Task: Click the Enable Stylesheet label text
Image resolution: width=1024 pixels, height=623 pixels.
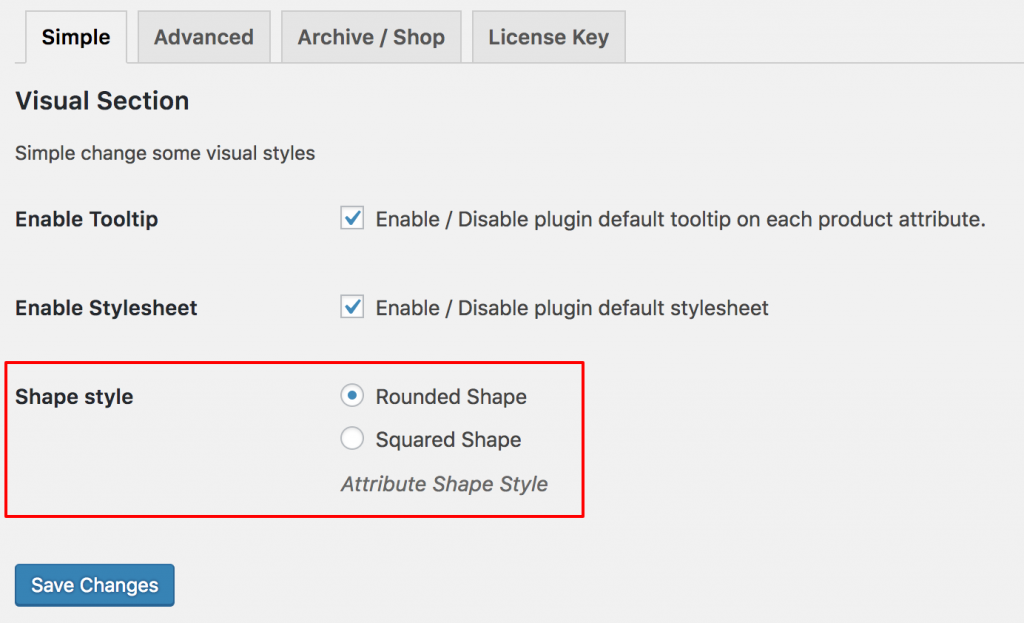Action: pos(105,308)
